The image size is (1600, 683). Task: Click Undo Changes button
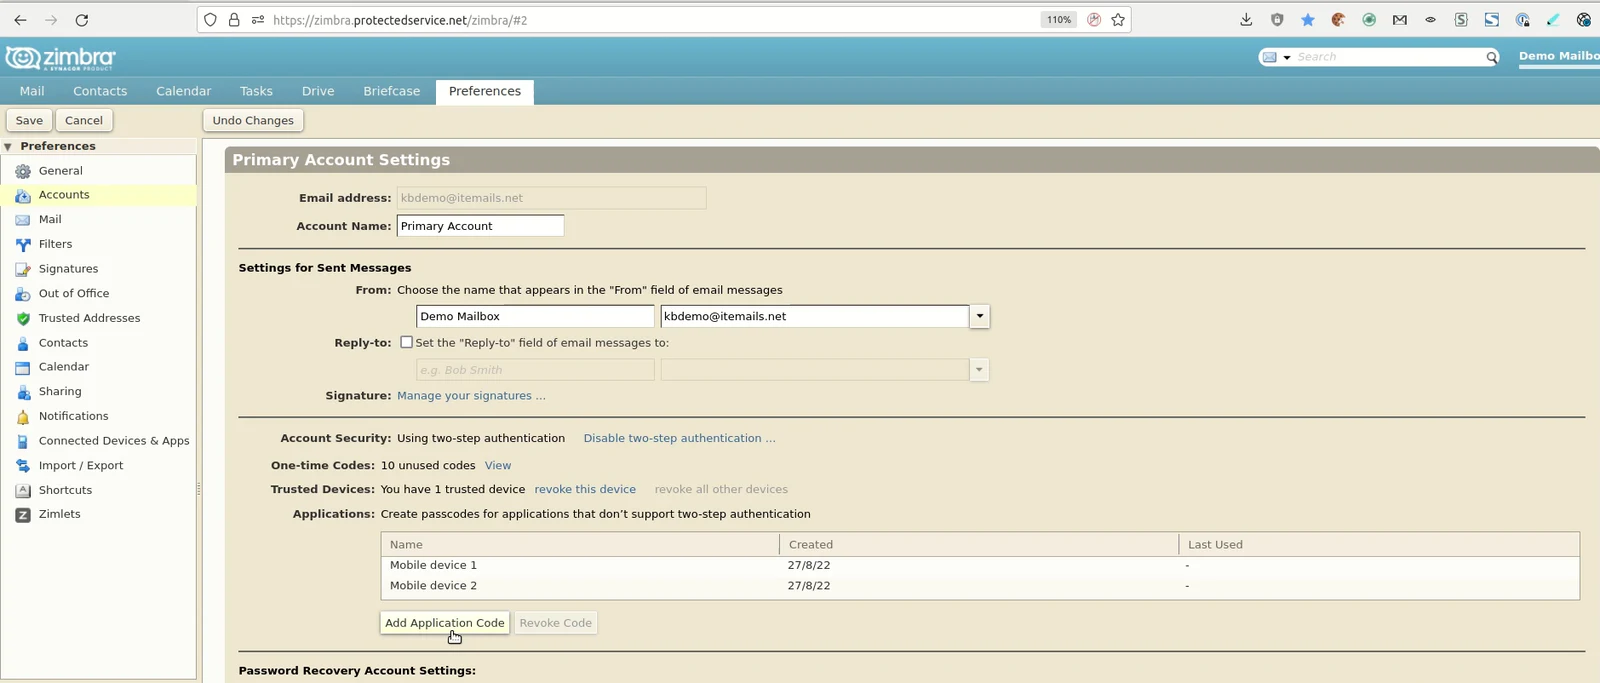point(253,120)
